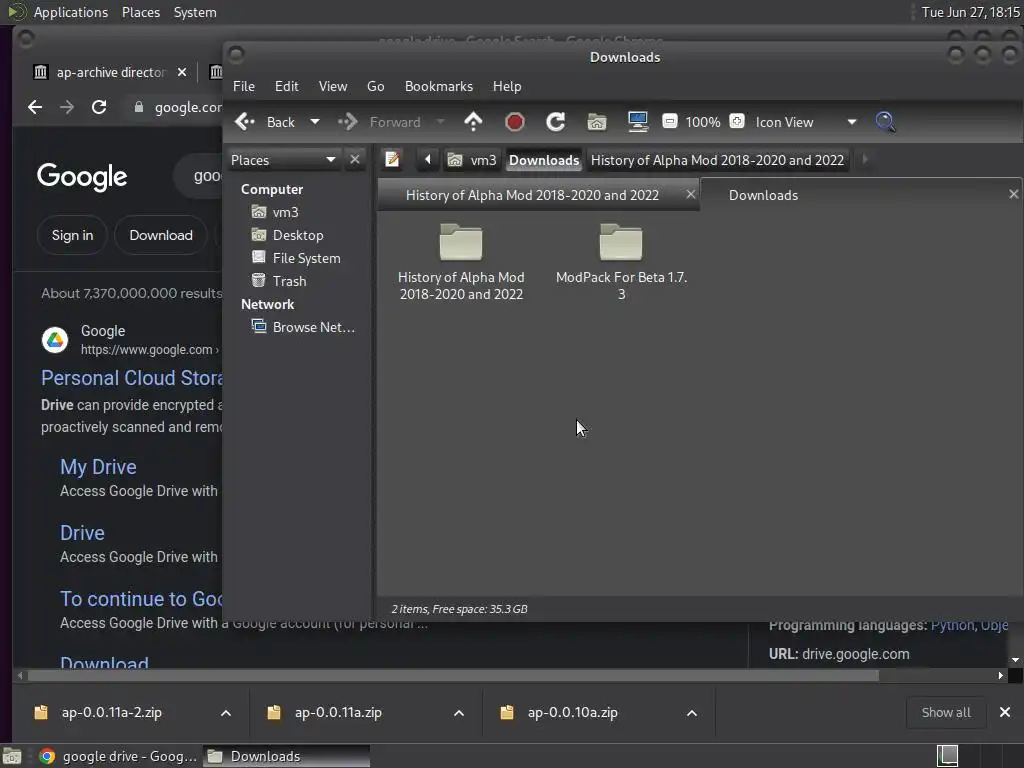The image size is (1024, 768).
Task: Close the Downloads file manager tab
Action: coord(1014,194)
